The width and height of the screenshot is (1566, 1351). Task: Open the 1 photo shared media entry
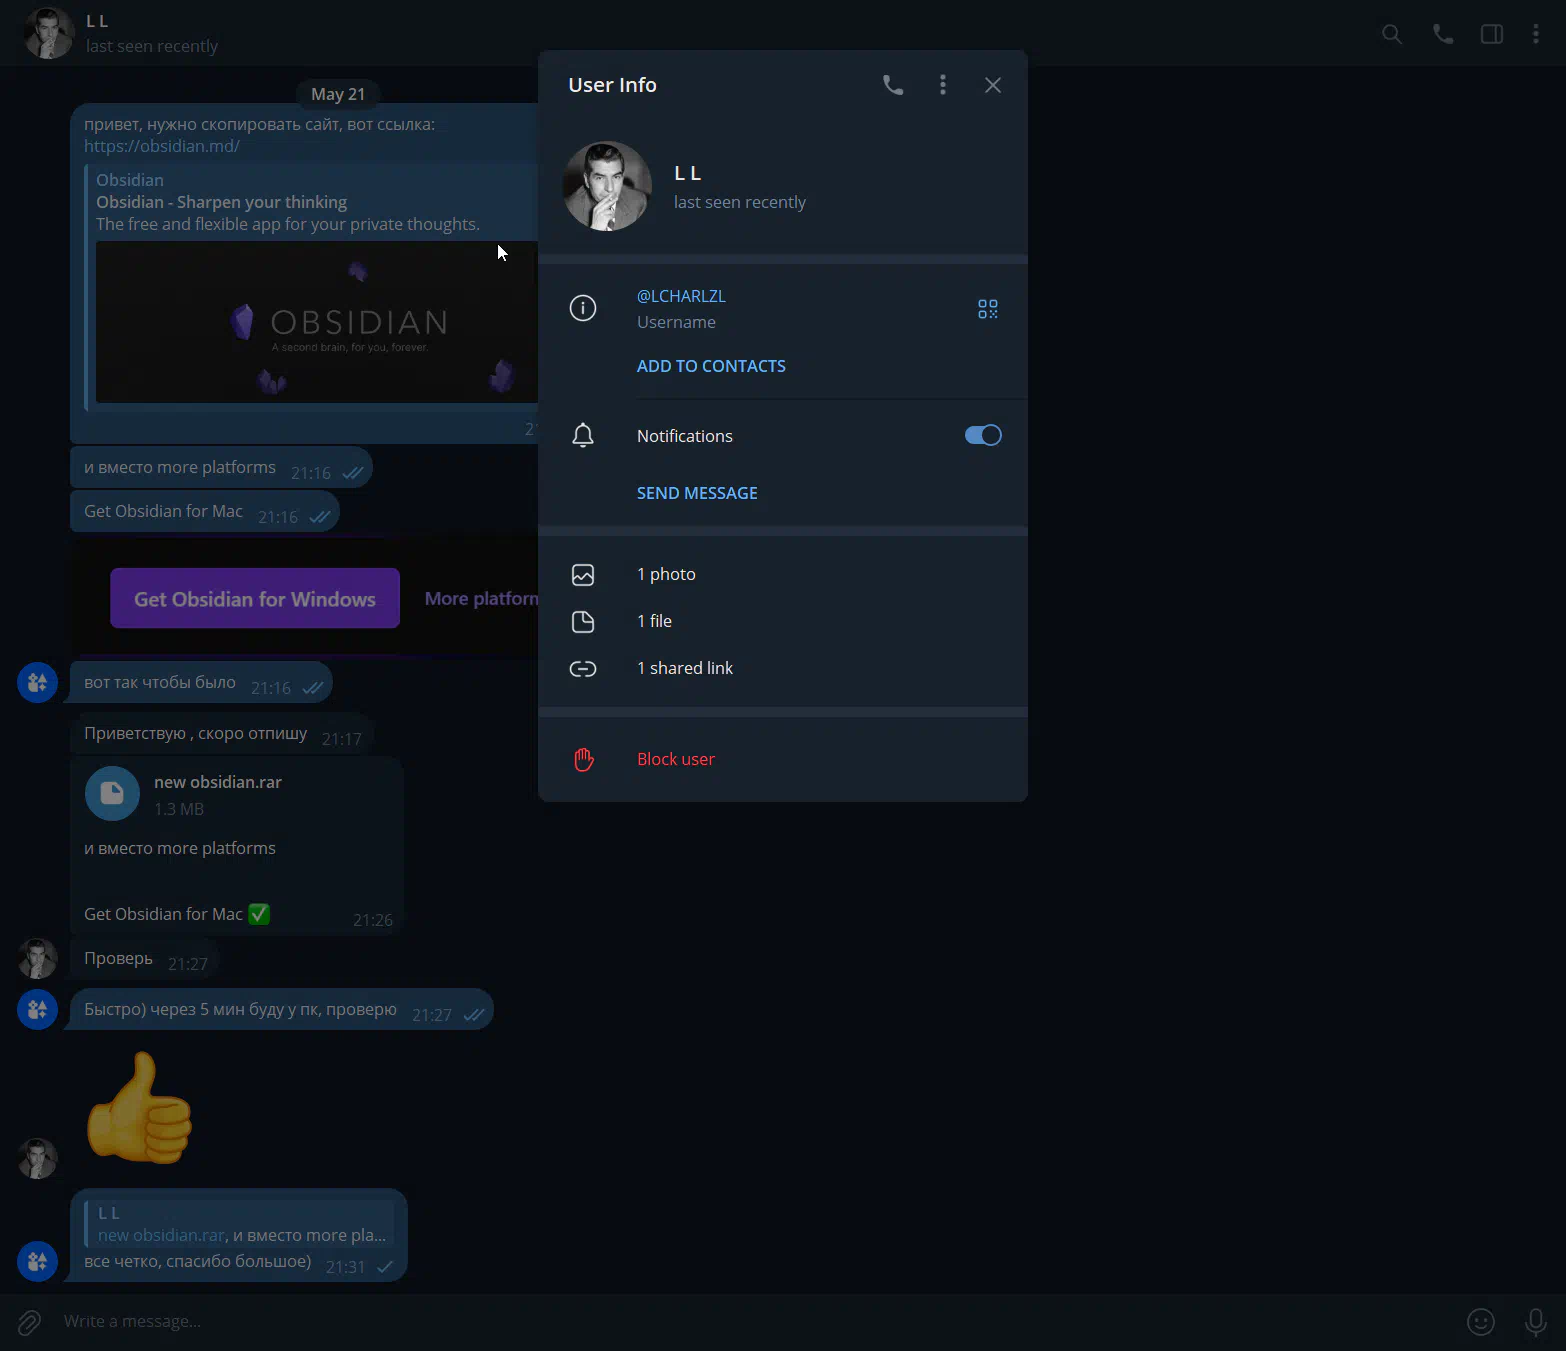[x=783, y=574]
